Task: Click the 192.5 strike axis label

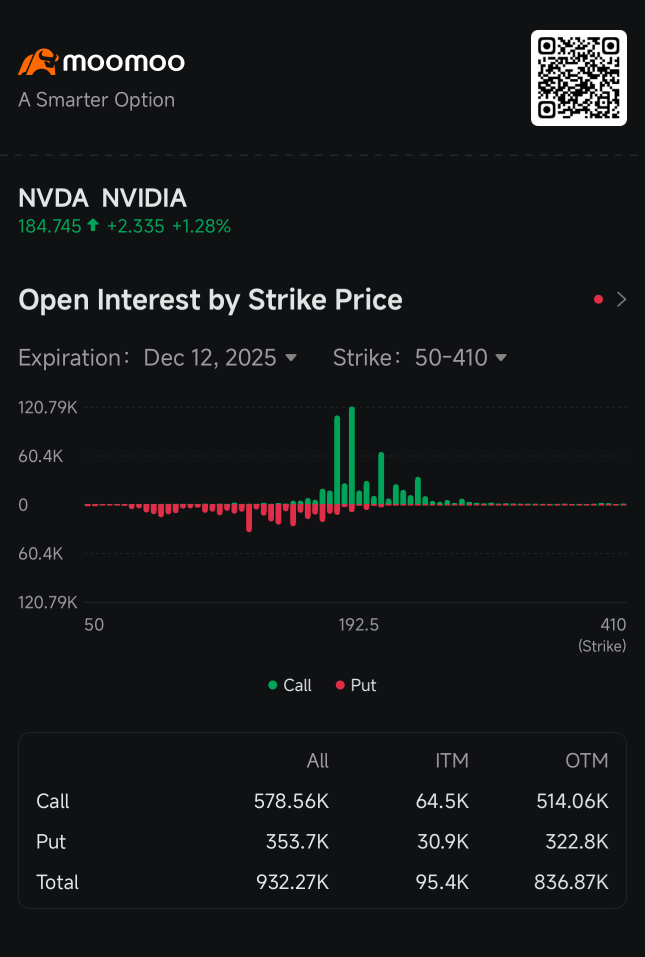Action: (x=359, y=624)
